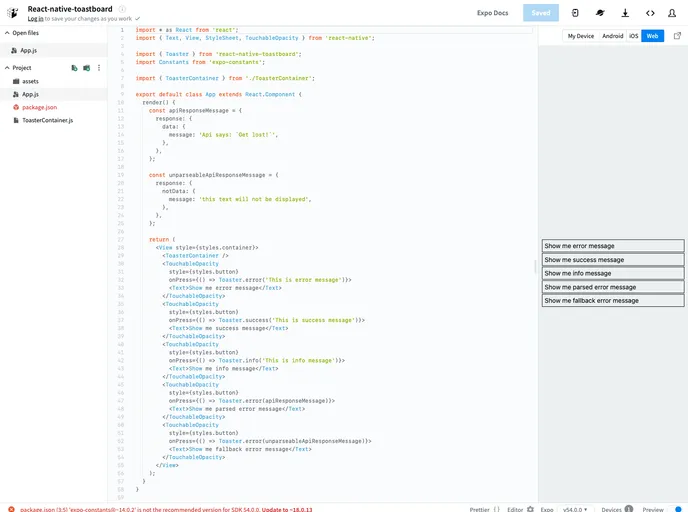Open preview in a new window icon
This screenshot has height=512, width=688.
(x=677, y=36)
